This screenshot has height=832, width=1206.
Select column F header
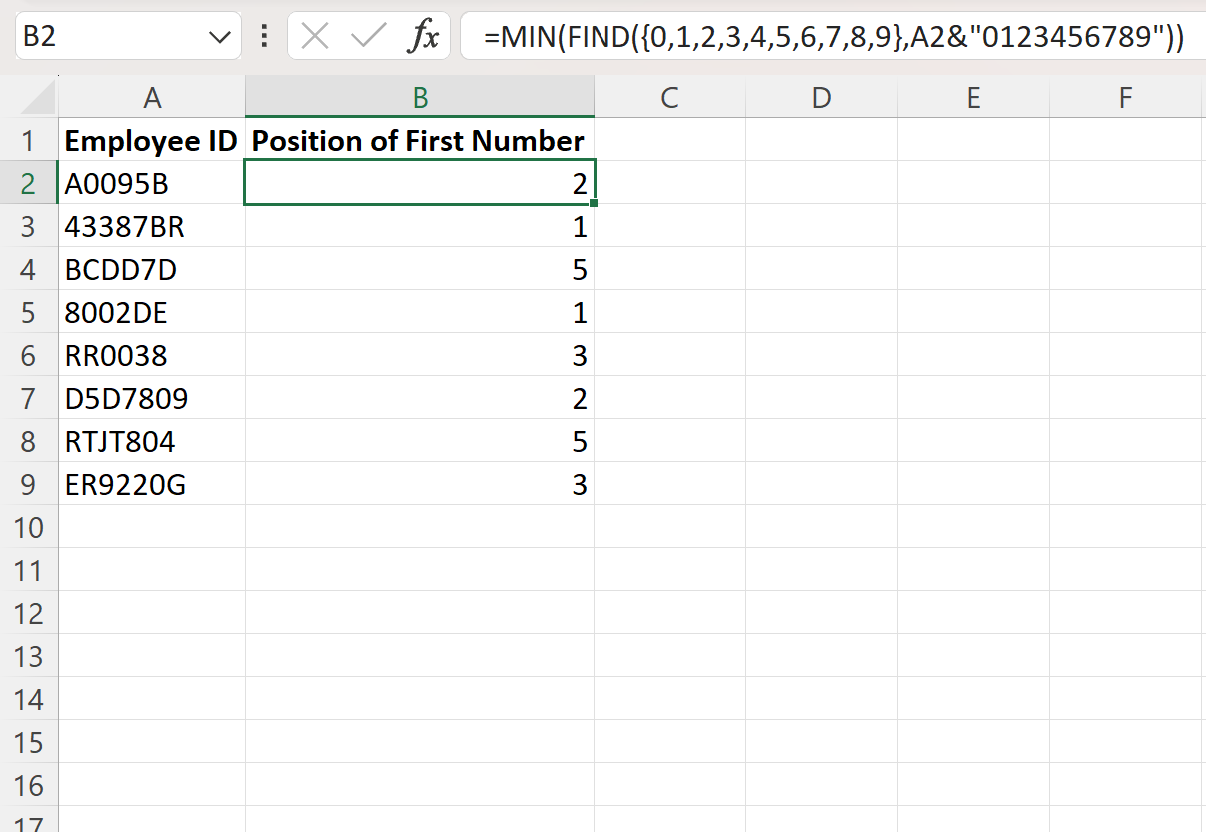[1125, 97]
